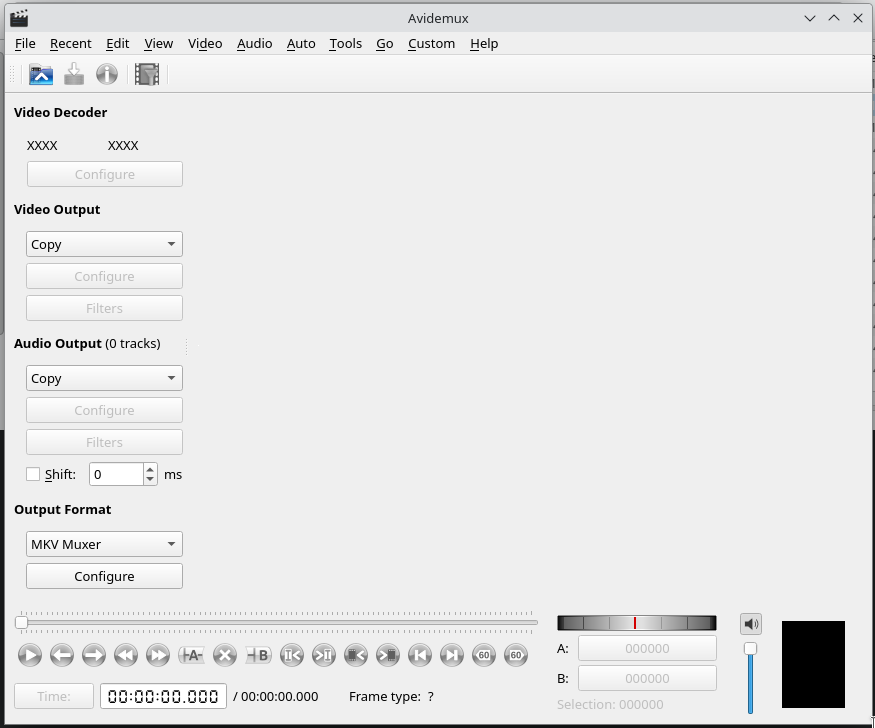Decrease audio shift with the down arrow
Image resolution: width=875 pixels, height=728 pixels.
pyautogui.click(x=150, y=479)
